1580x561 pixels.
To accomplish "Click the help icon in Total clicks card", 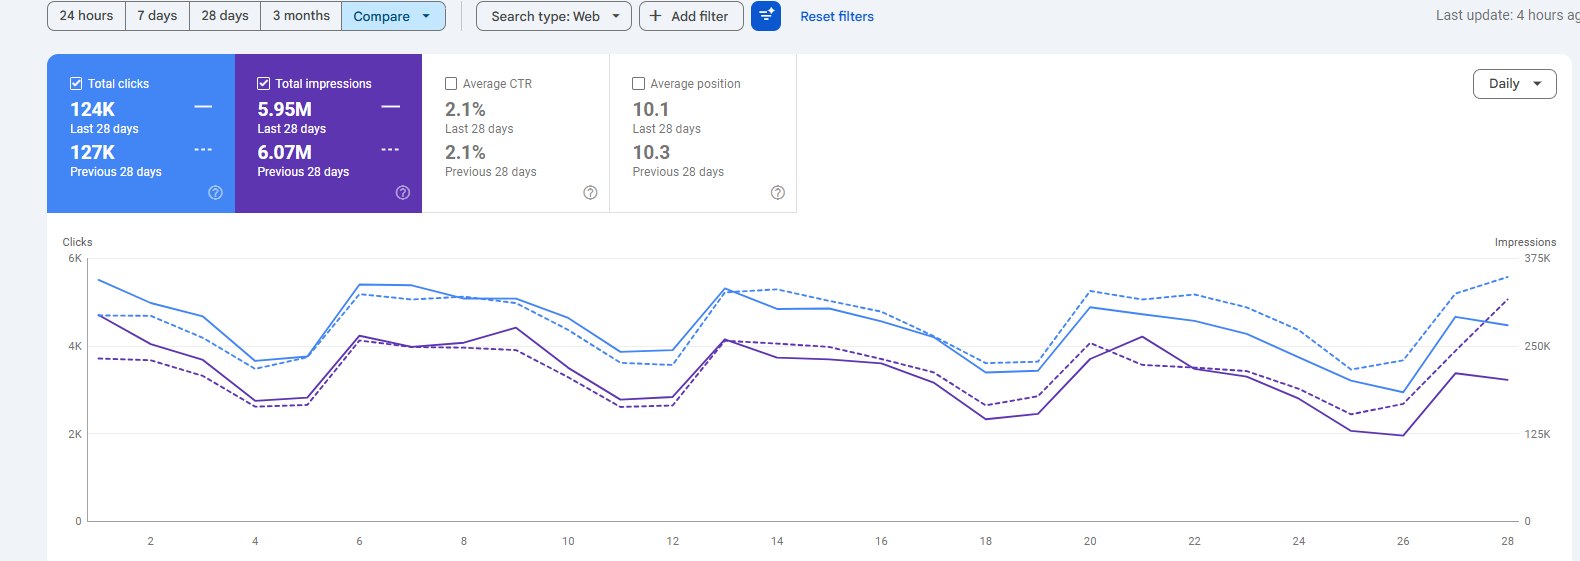I will (215, 193).
